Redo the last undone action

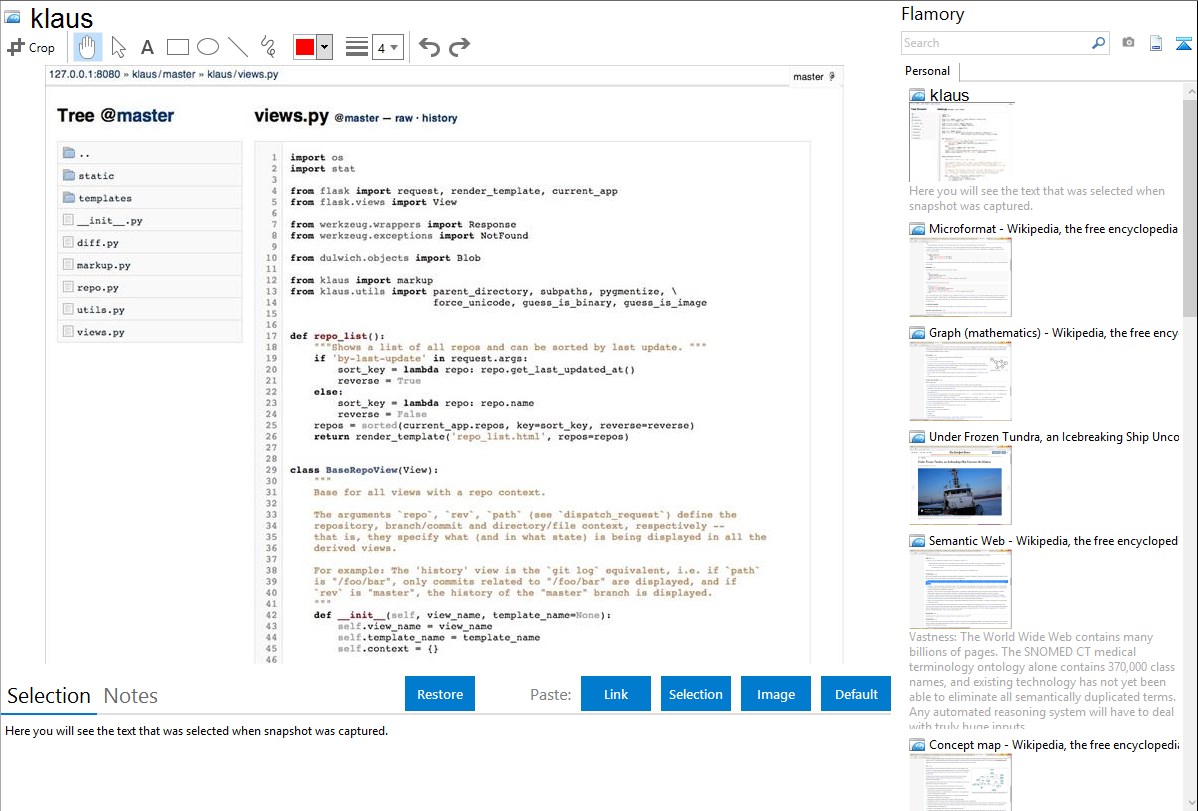point(459,47)
